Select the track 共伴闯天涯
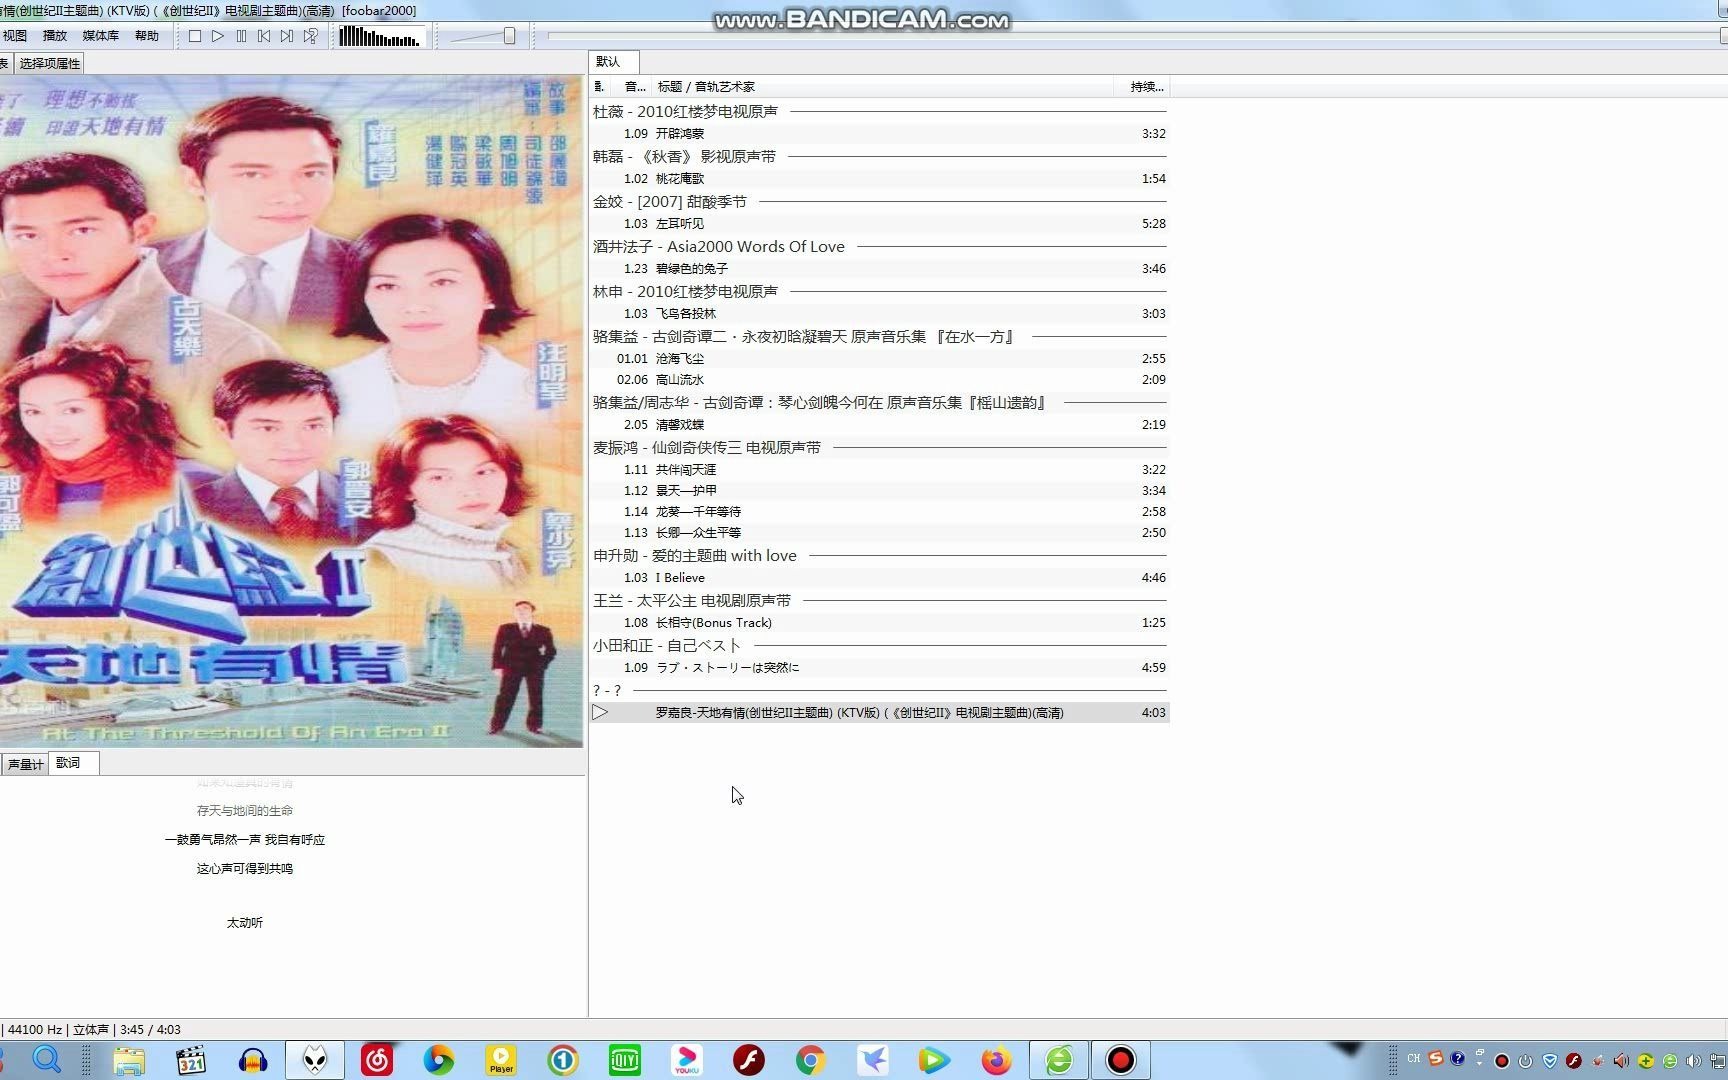Screen dimensions: 1728x1080 coord(879,470)
